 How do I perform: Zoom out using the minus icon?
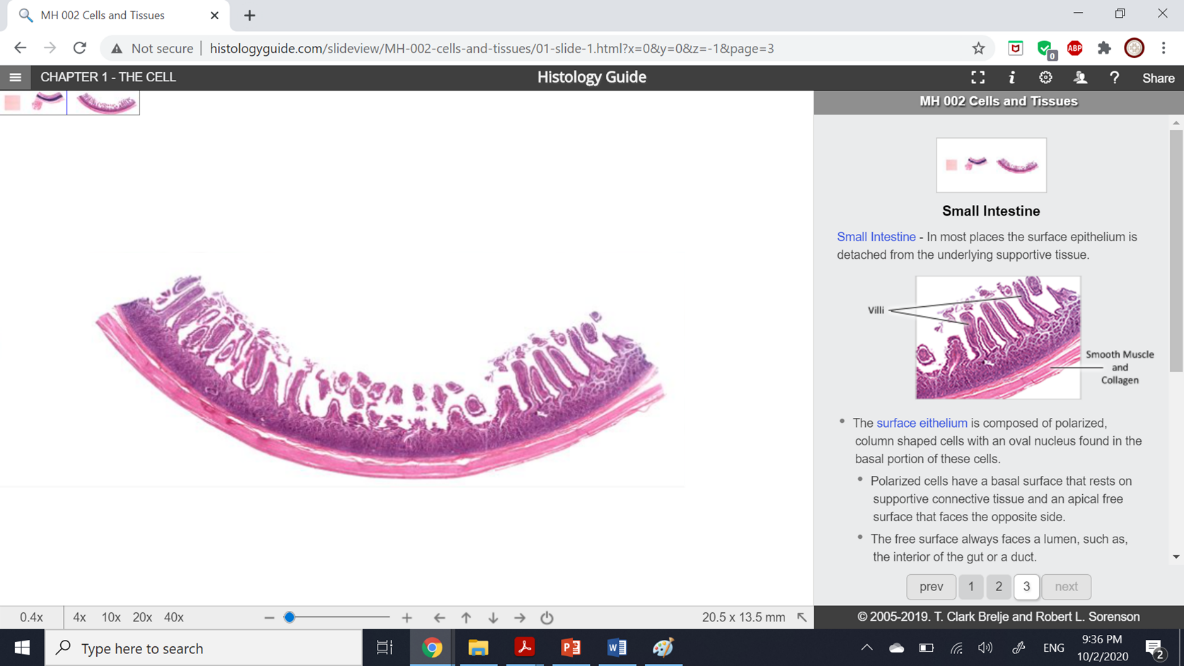pyautogui.click(x=269, y=618)
